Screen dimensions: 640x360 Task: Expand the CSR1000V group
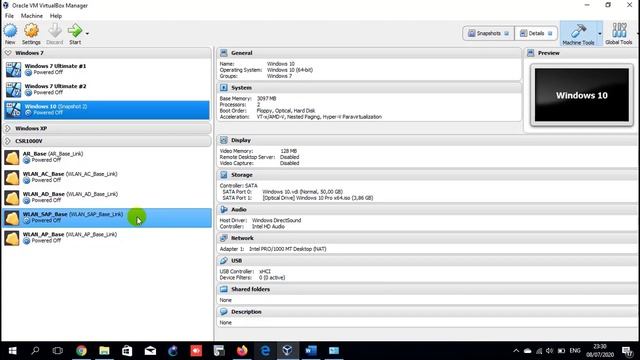pos(8,141)
